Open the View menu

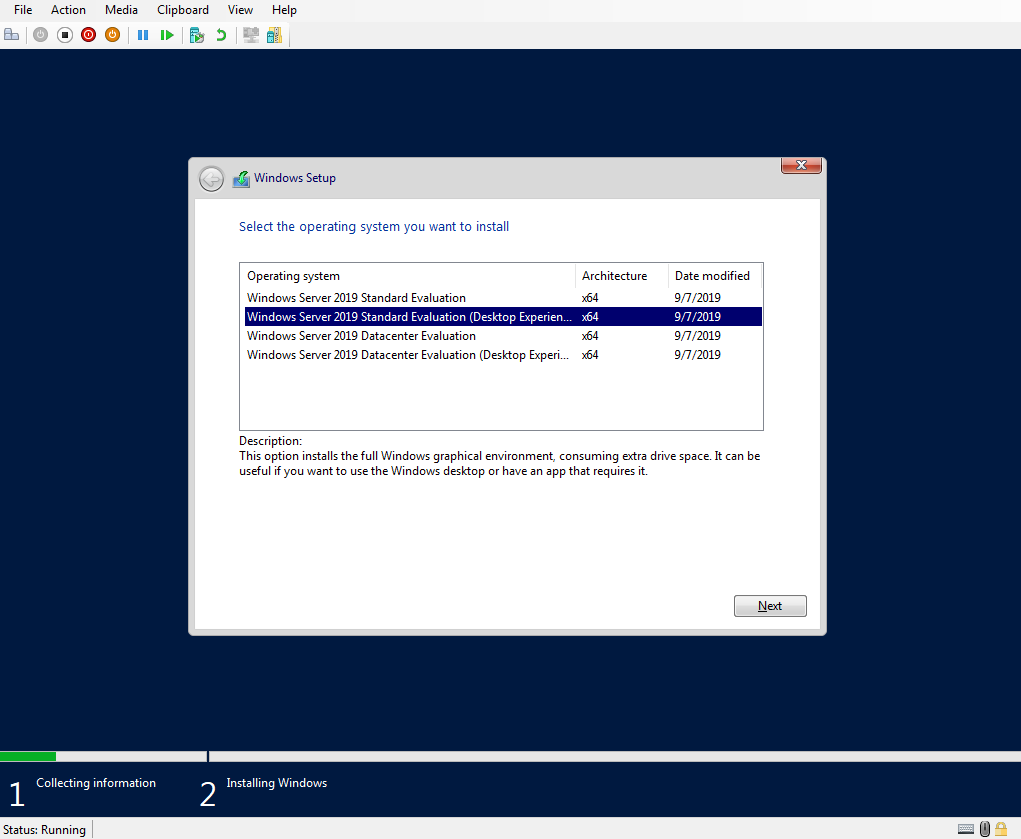coord(240,10)
